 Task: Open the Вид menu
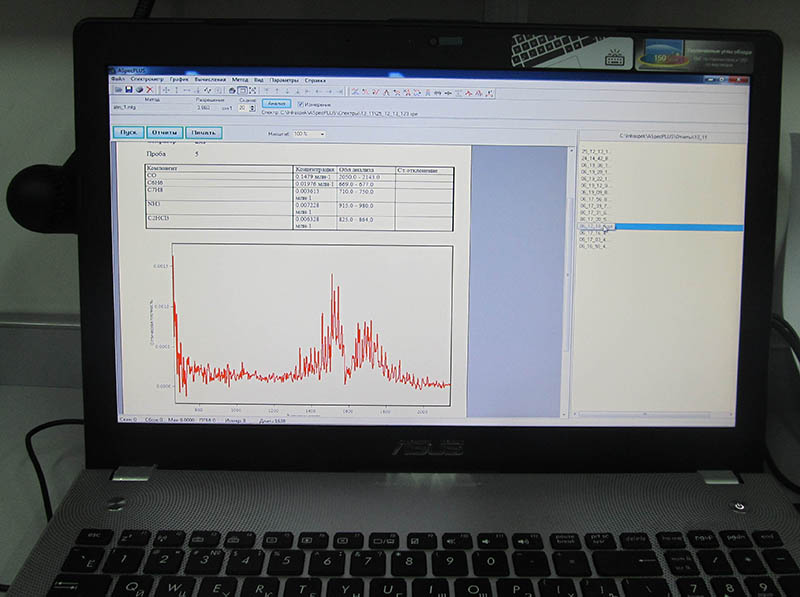pyautogui.click(x=259, y=80)
